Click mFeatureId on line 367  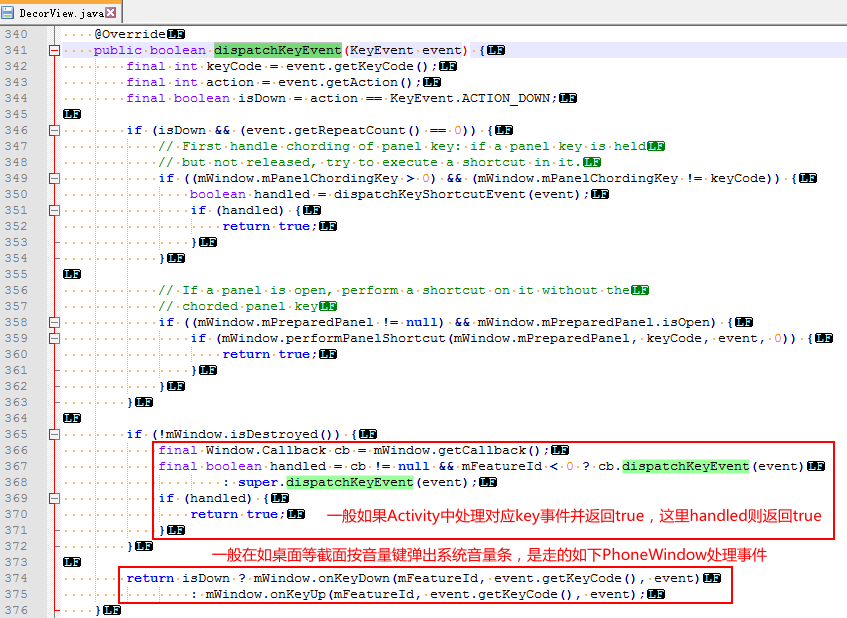click(502, 466)
